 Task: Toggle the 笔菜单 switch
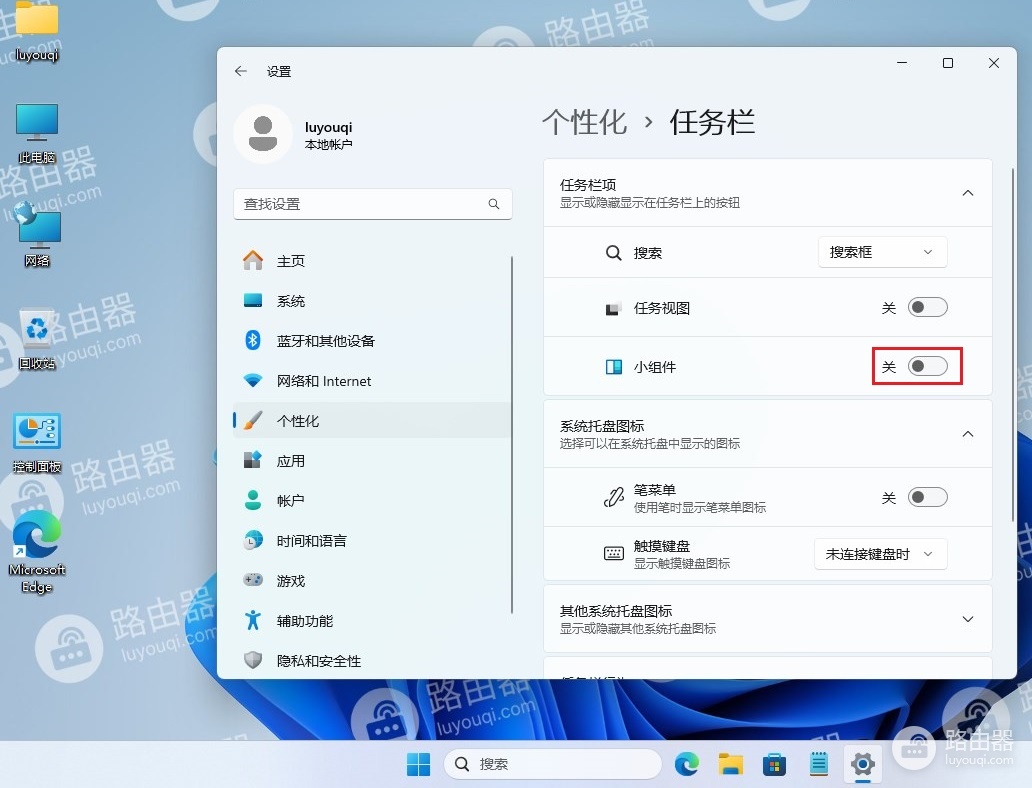[927, 497]
